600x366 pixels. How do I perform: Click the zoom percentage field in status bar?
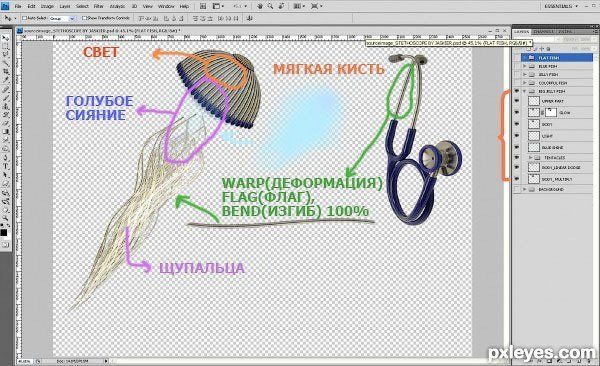[25, 361]
